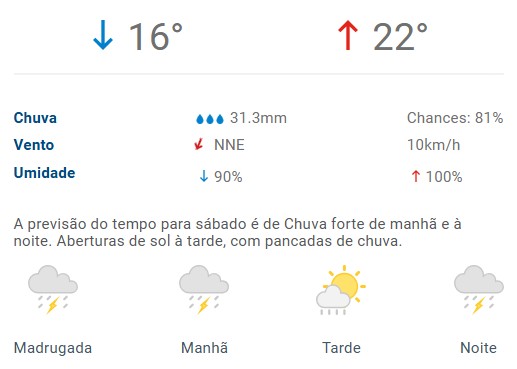Click the Chuva label
This screenshot has height=369, width=517.
[35, 118]
